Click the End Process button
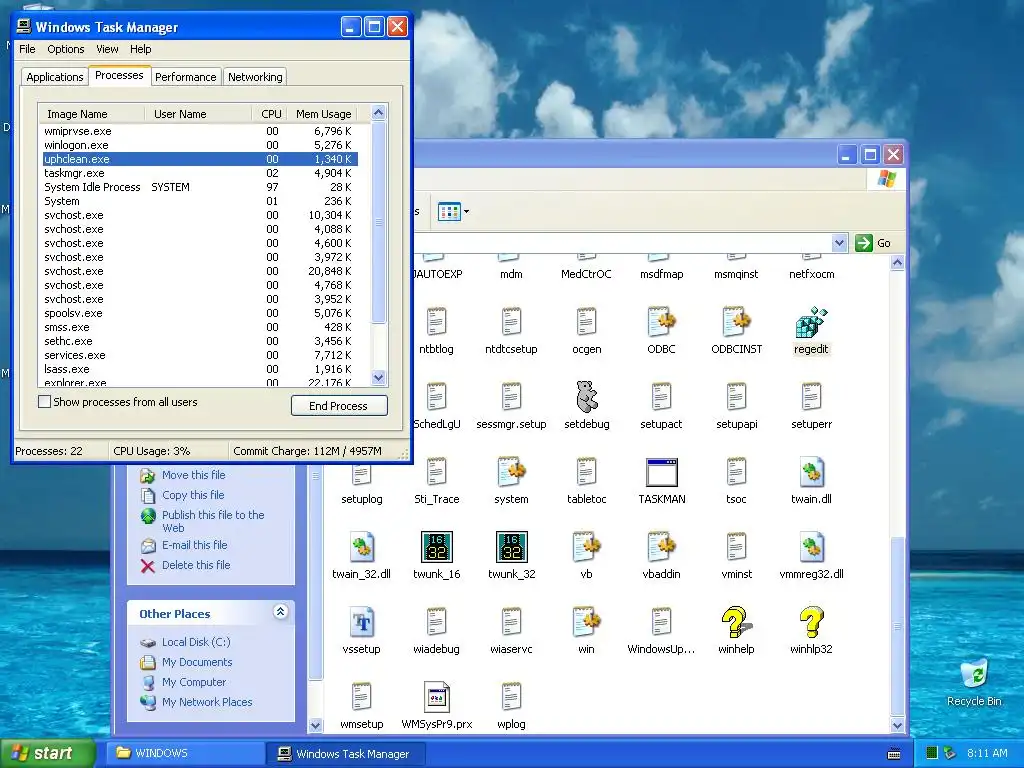The image size is (1024, 768). [339, 406]
